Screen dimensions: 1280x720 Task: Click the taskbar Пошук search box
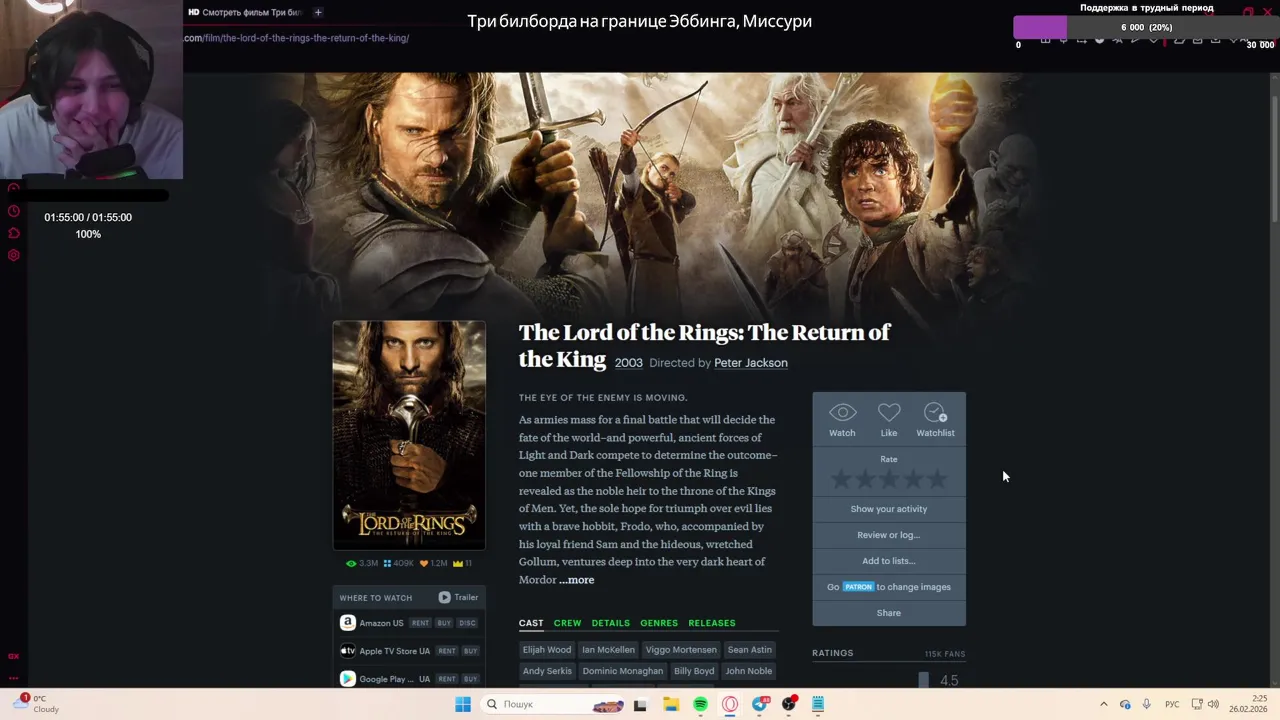tap(552, 704)
